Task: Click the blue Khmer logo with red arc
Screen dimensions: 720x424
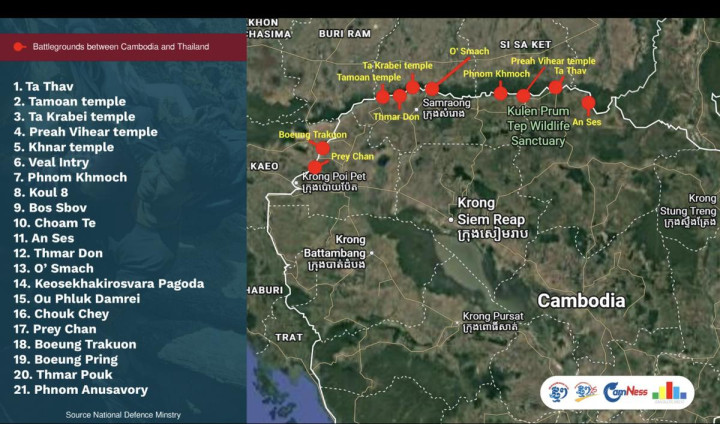Action: (x=558, y=392)
